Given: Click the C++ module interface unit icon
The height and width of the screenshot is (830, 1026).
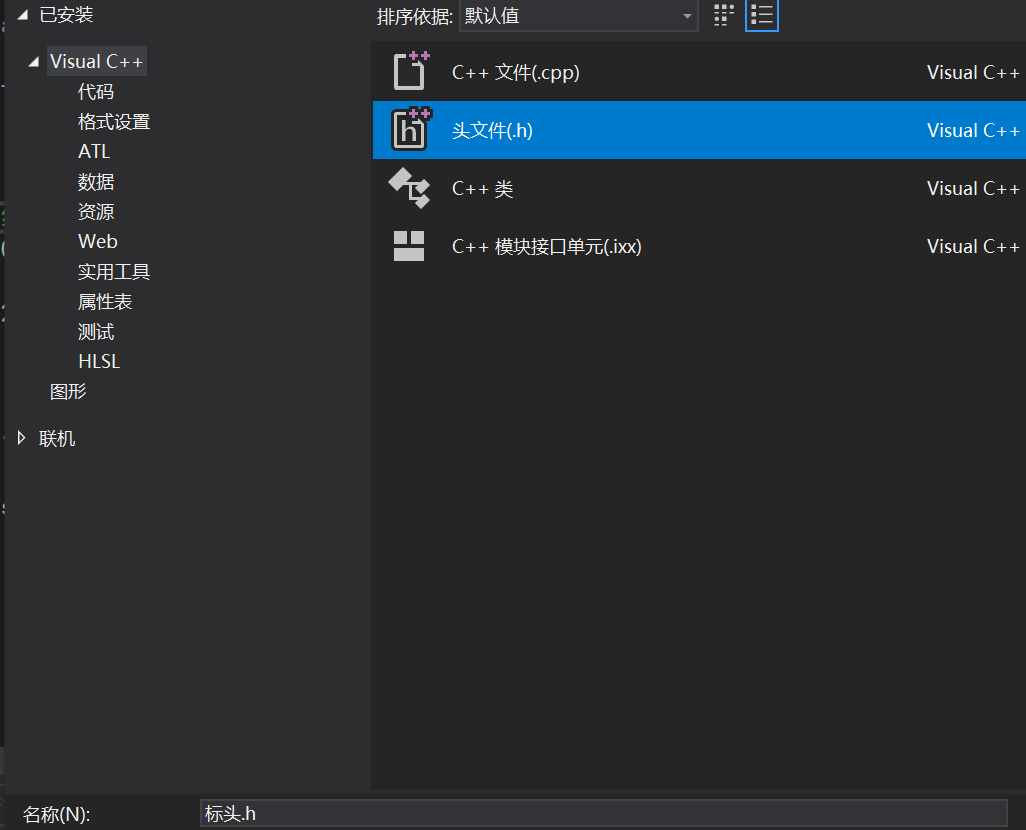Looking at the screenshot, I should 409,246.
